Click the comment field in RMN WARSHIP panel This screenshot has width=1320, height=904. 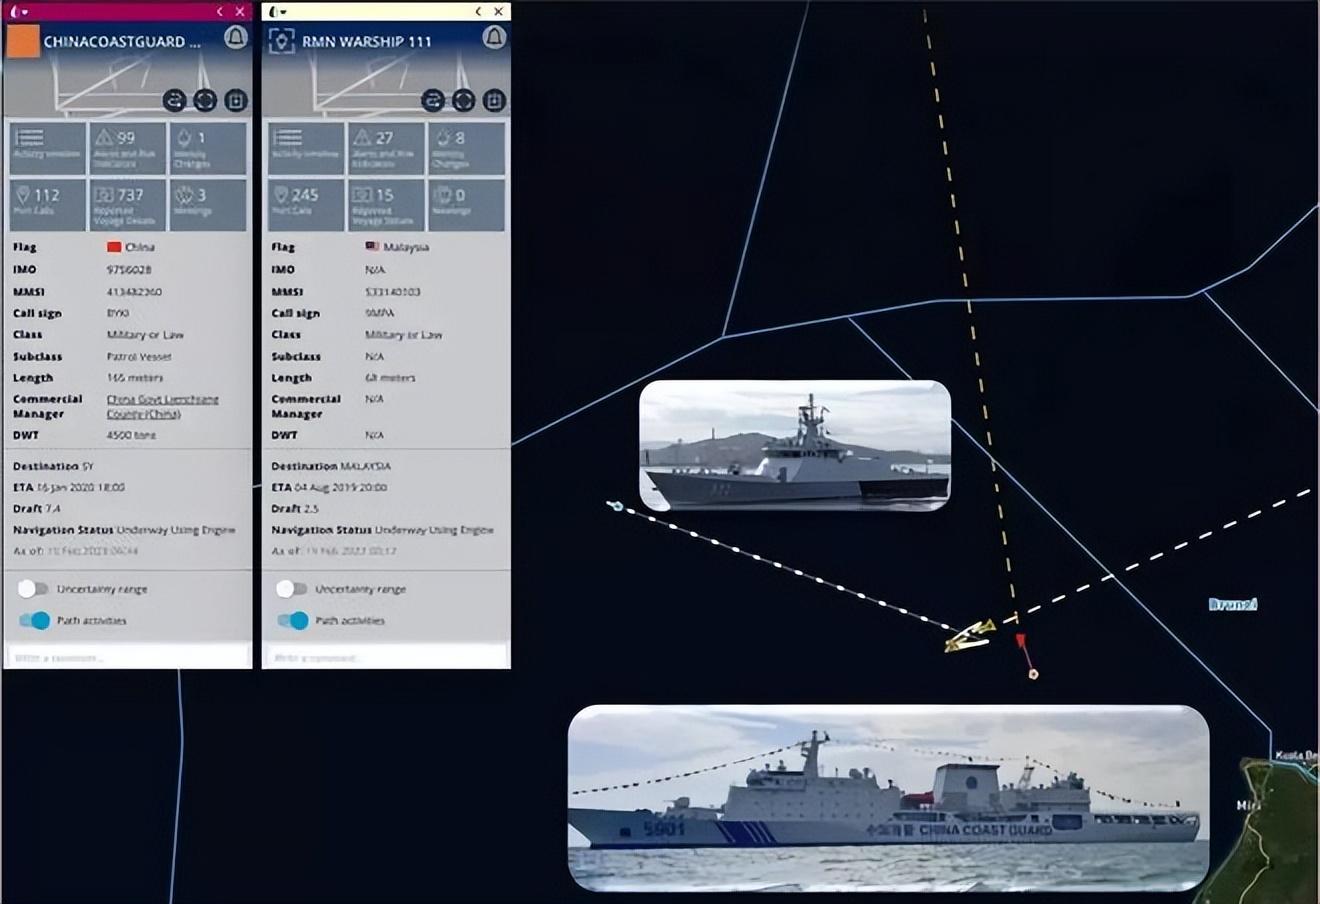[386, 657]
